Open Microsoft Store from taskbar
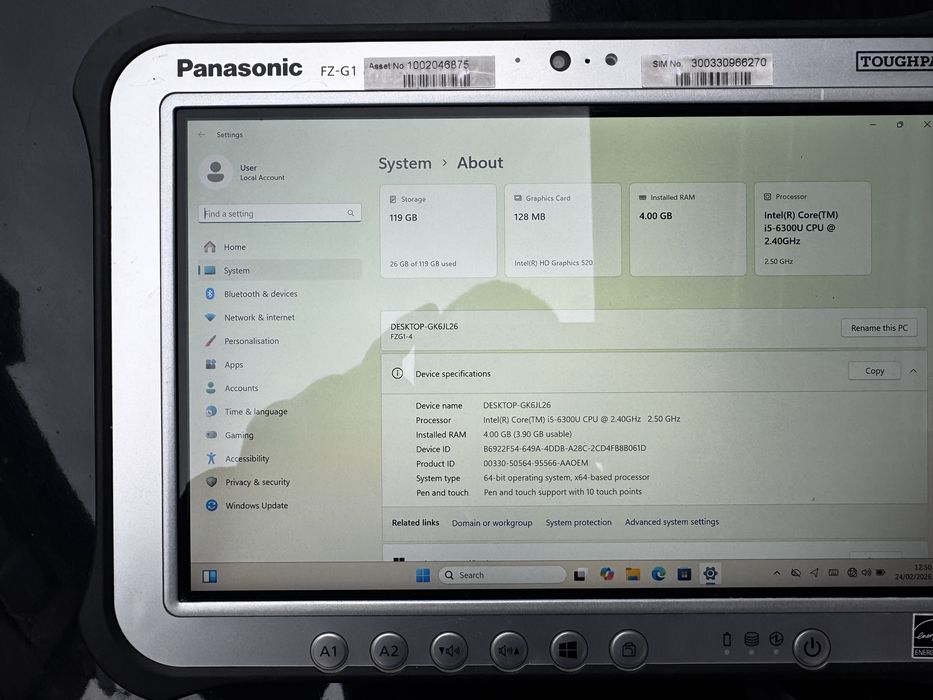The height and width of the screenshot is (700, 933). 684,574
